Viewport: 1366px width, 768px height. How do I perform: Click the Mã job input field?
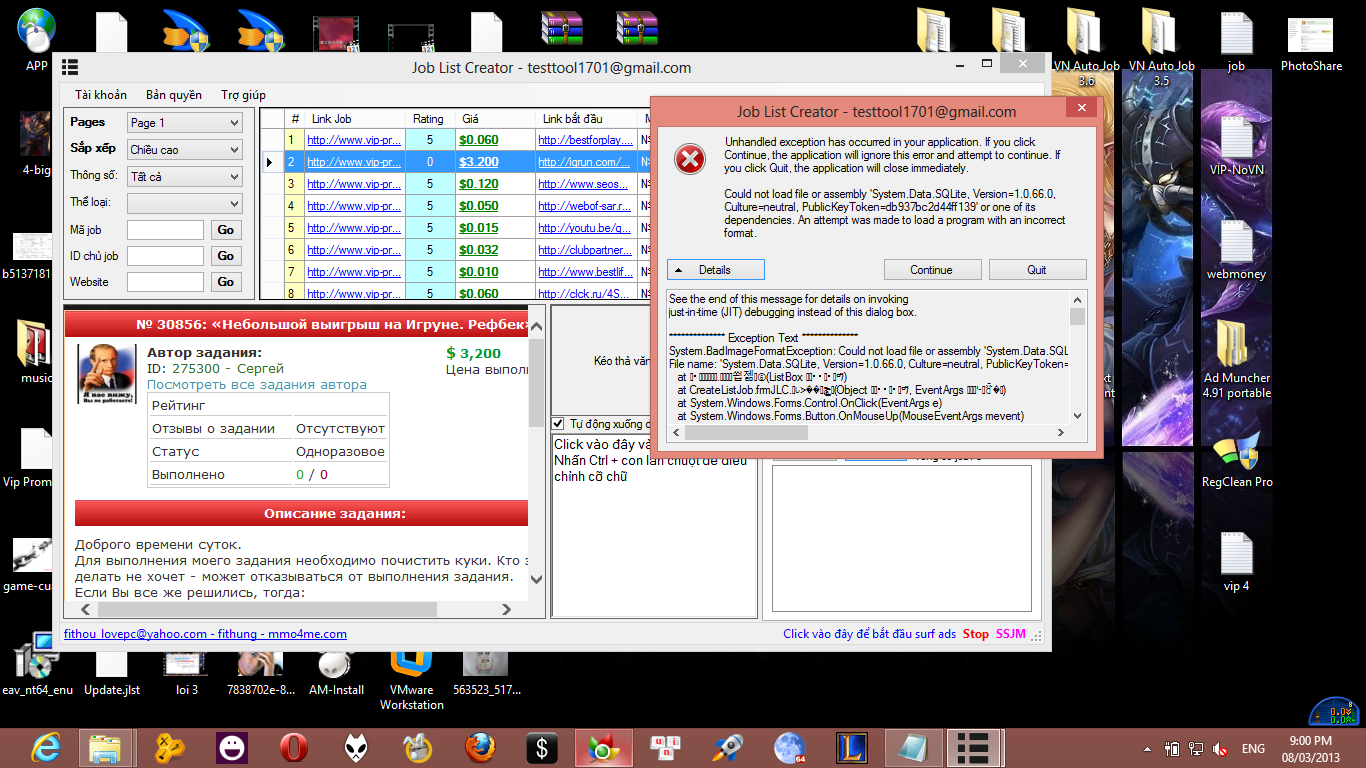click(x=165, y=230)
